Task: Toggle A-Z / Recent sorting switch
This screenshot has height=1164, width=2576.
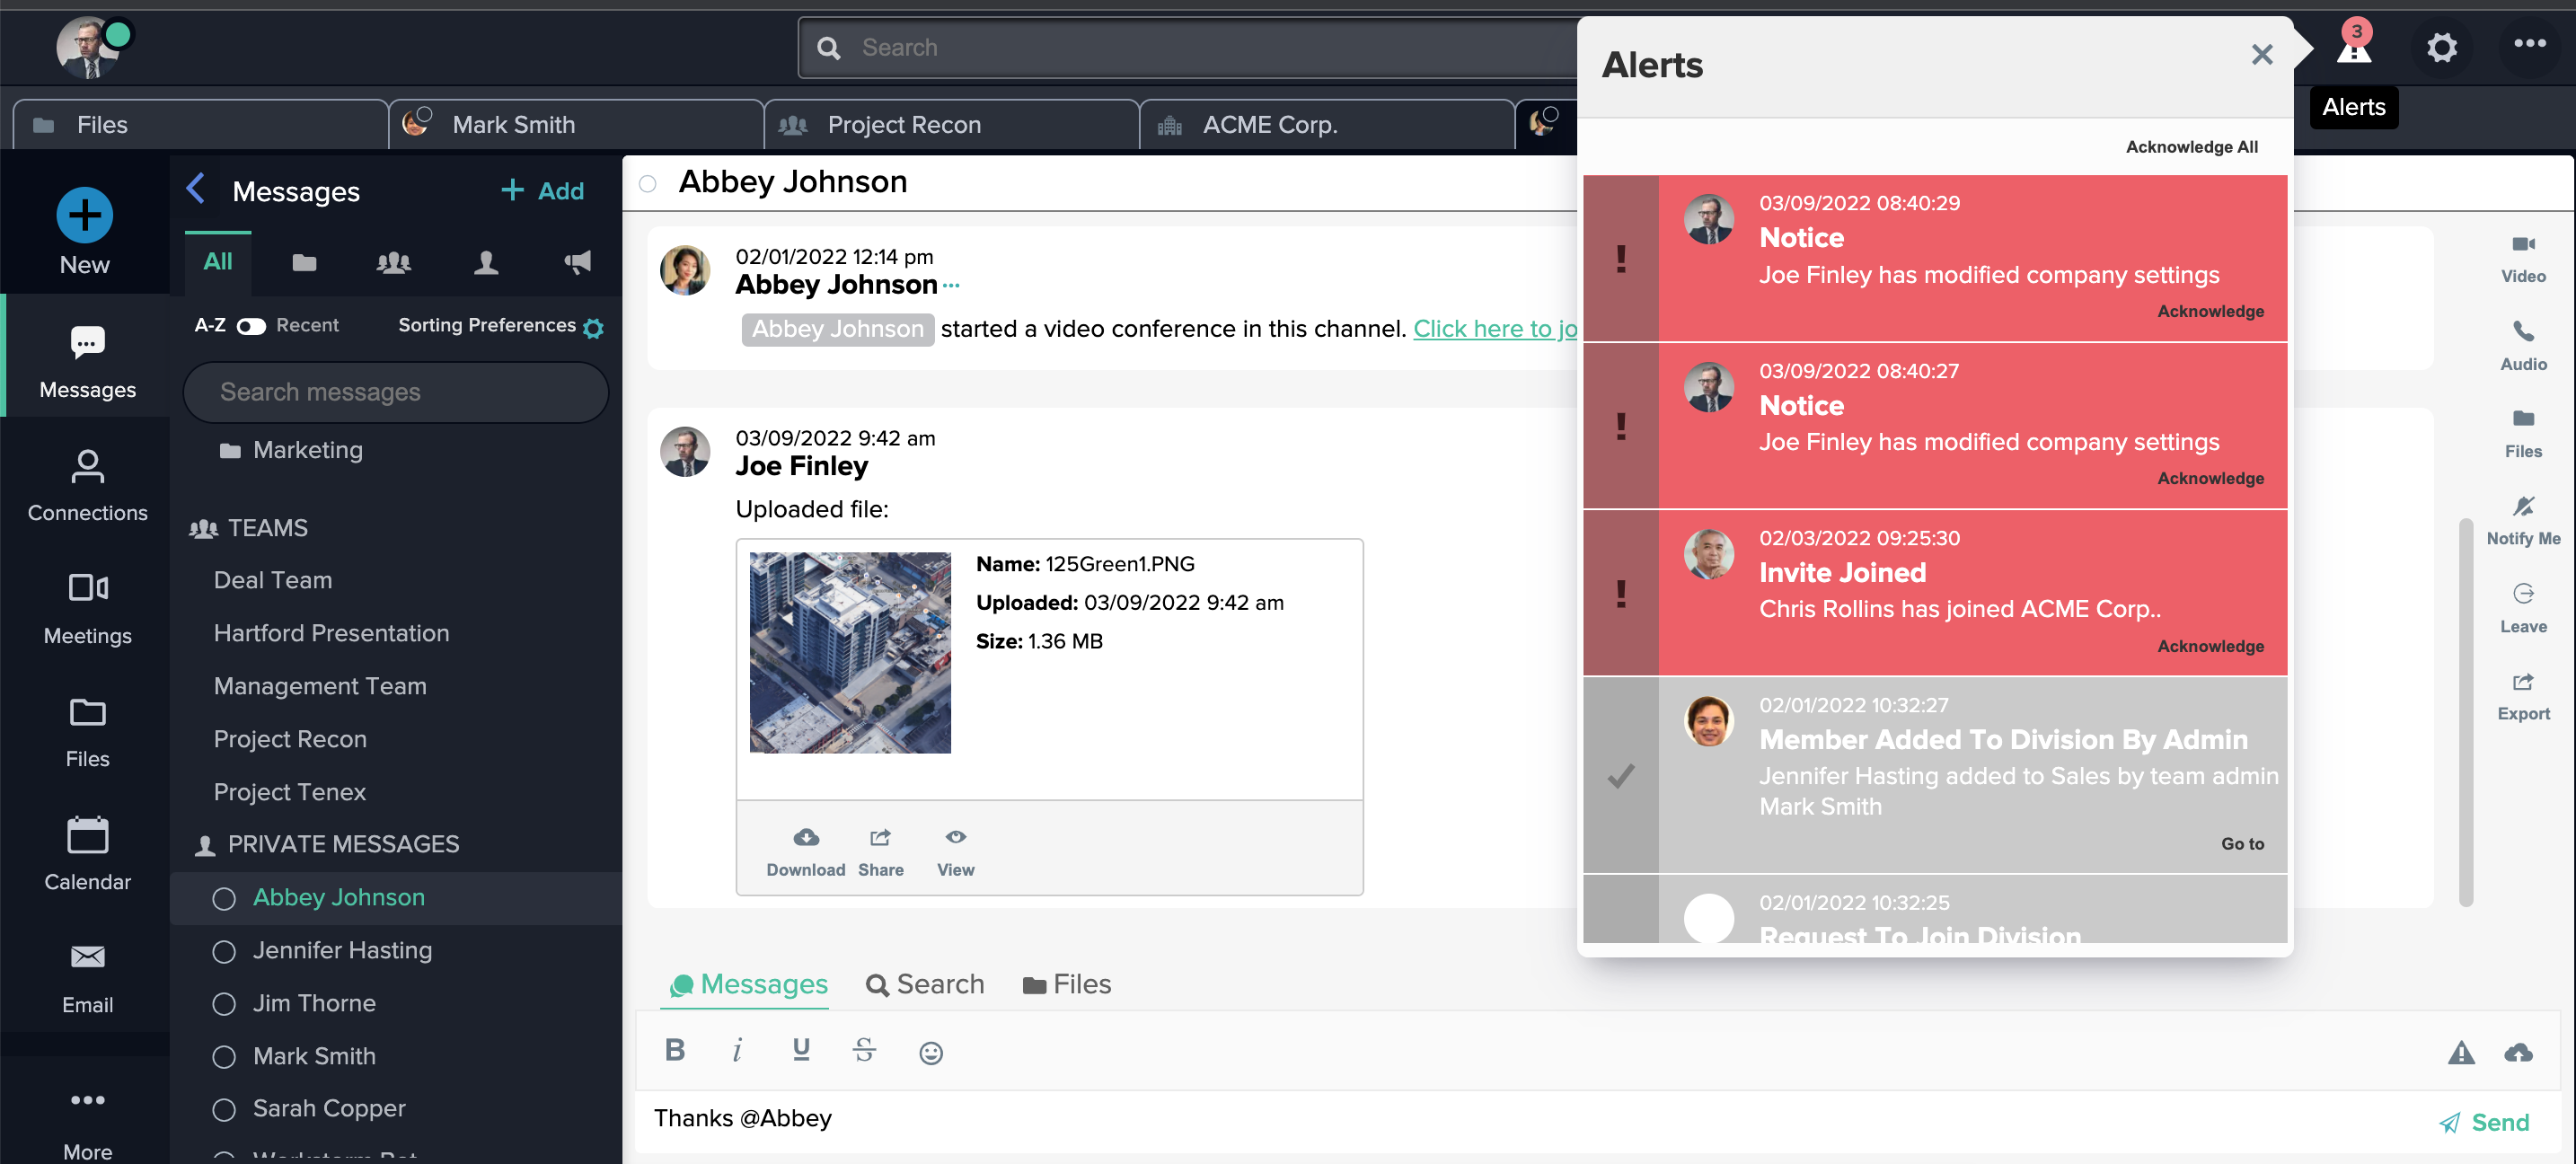Action: coord(250,326)
